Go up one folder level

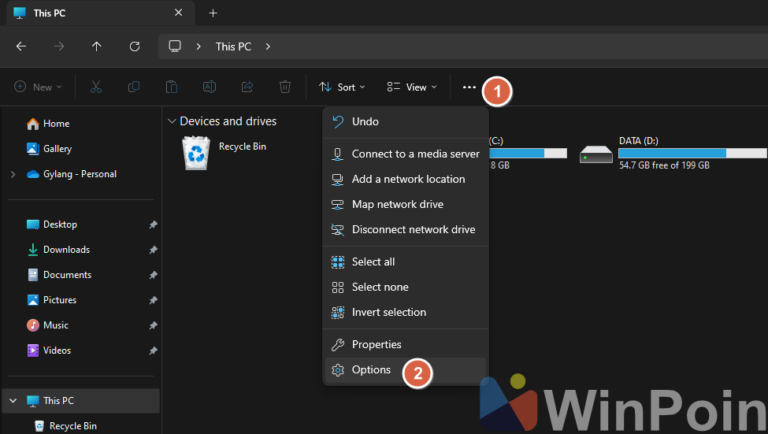tap(96, 47)
